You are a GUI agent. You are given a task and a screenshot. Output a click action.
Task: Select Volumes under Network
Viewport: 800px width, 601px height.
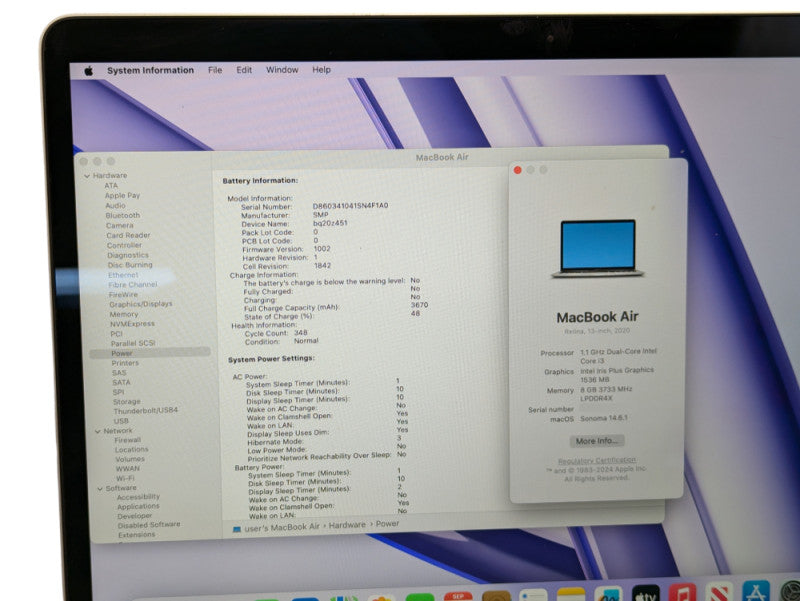coord(130,459)
